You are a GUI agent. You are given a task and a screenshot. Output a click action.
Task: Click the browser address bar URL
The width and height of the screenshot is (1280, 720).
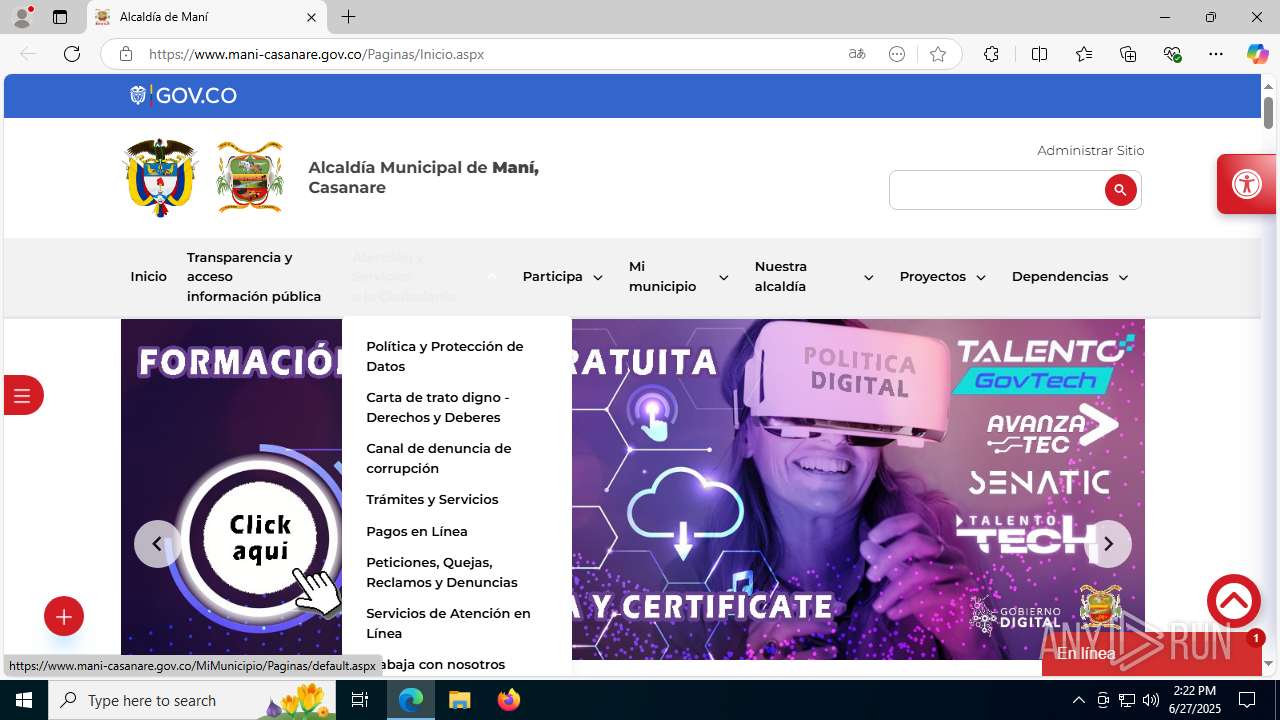(316, 54)
